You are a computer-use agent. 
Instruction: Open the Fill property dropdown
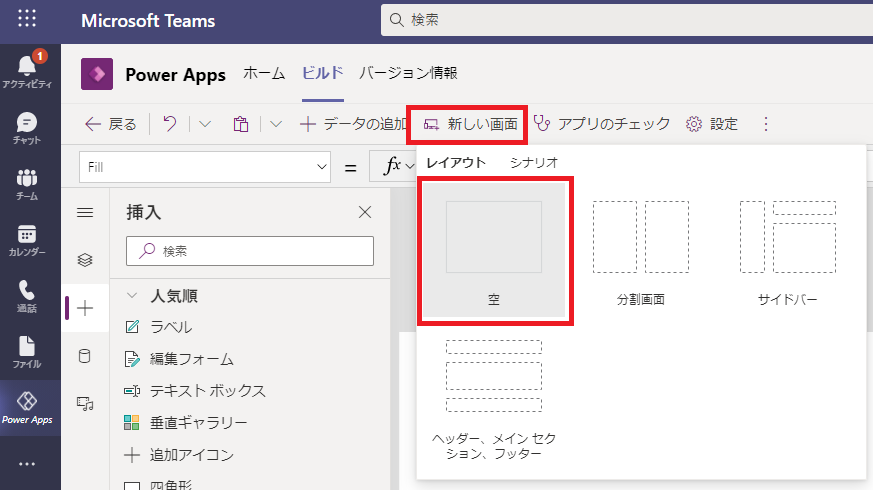click(x=205, y=166)
